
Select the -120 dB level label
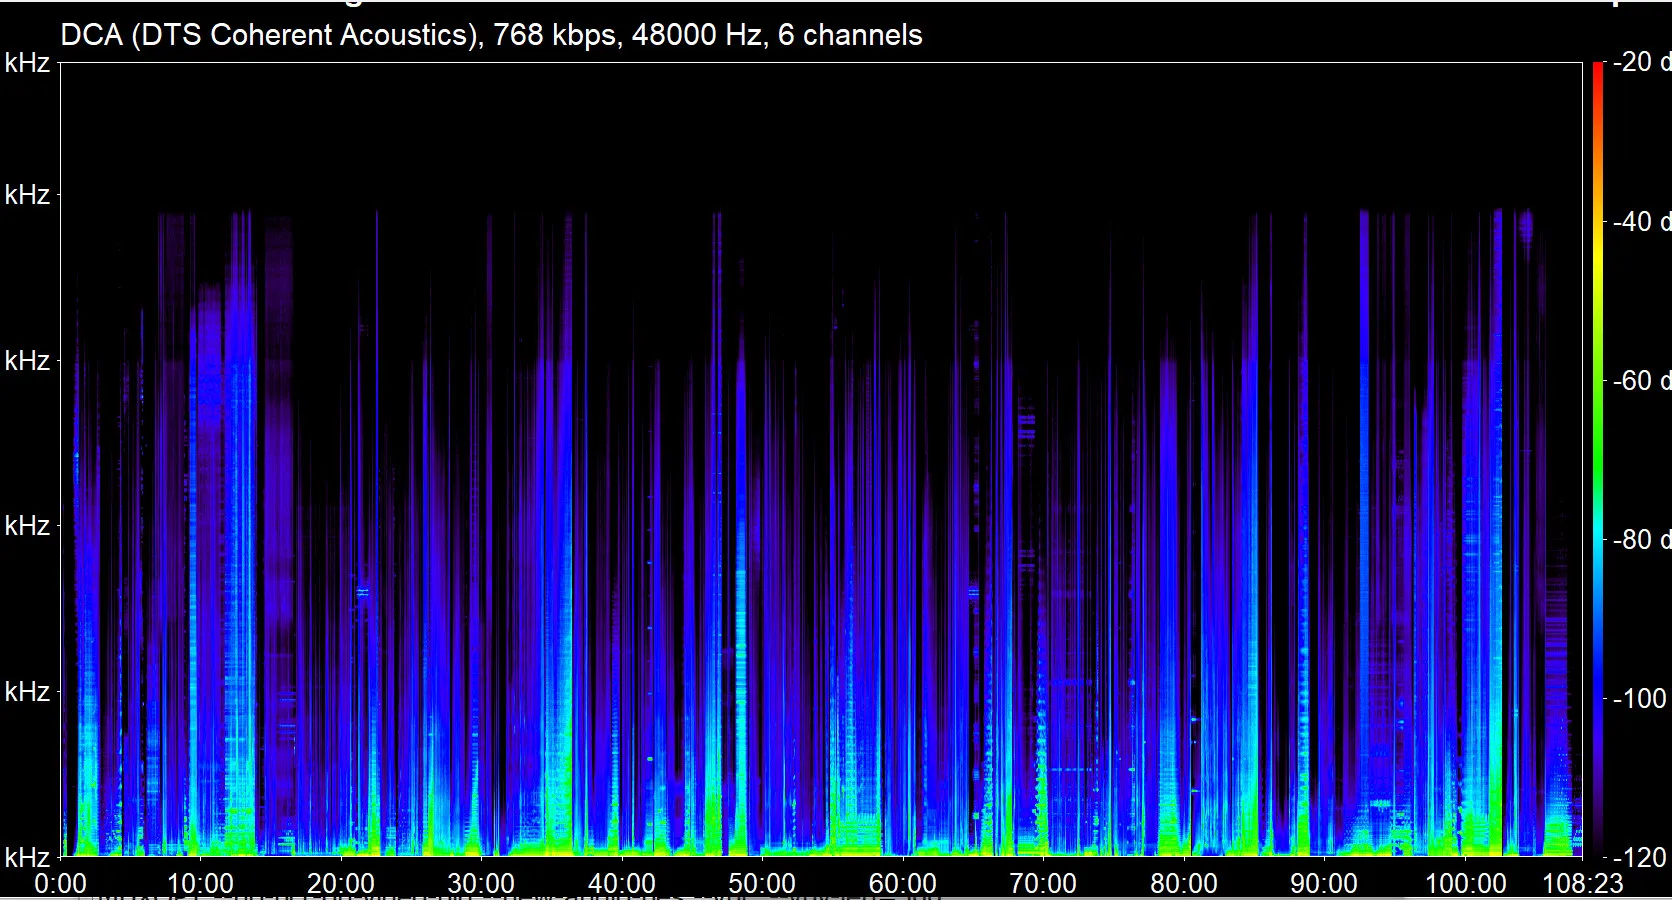(x=1640, y=857)
